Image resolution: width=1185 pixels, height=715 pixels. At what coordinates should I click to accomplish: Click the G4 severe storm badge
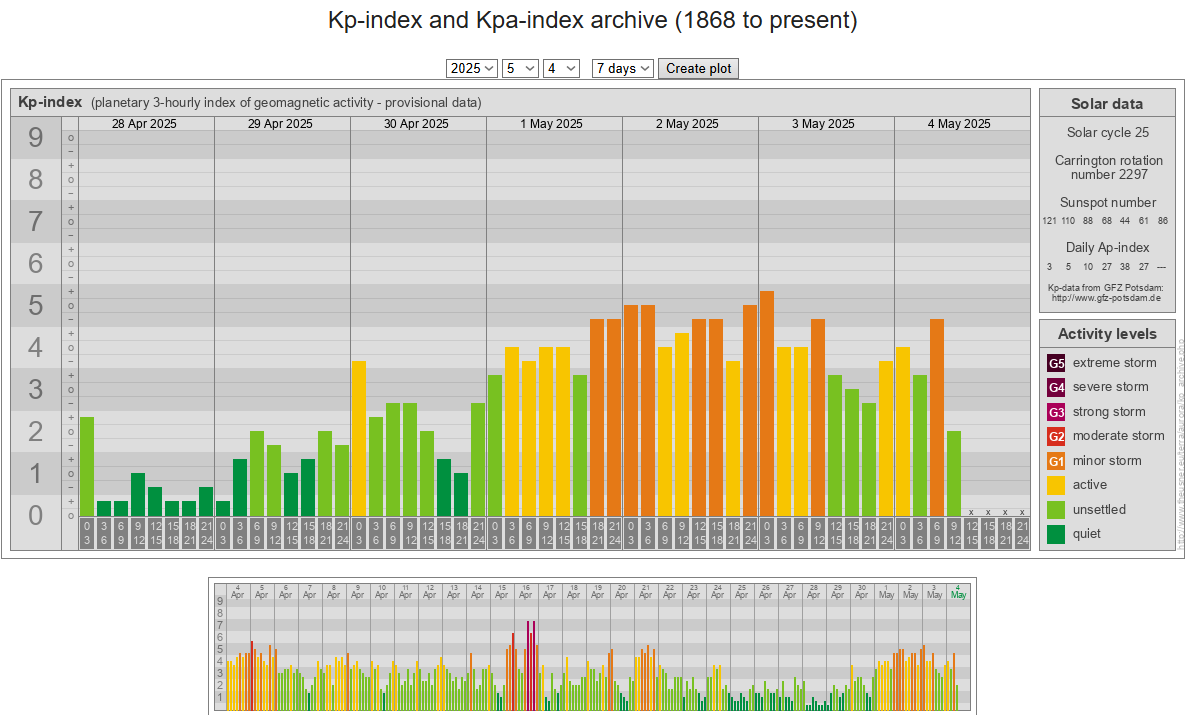coord(1056,387)
